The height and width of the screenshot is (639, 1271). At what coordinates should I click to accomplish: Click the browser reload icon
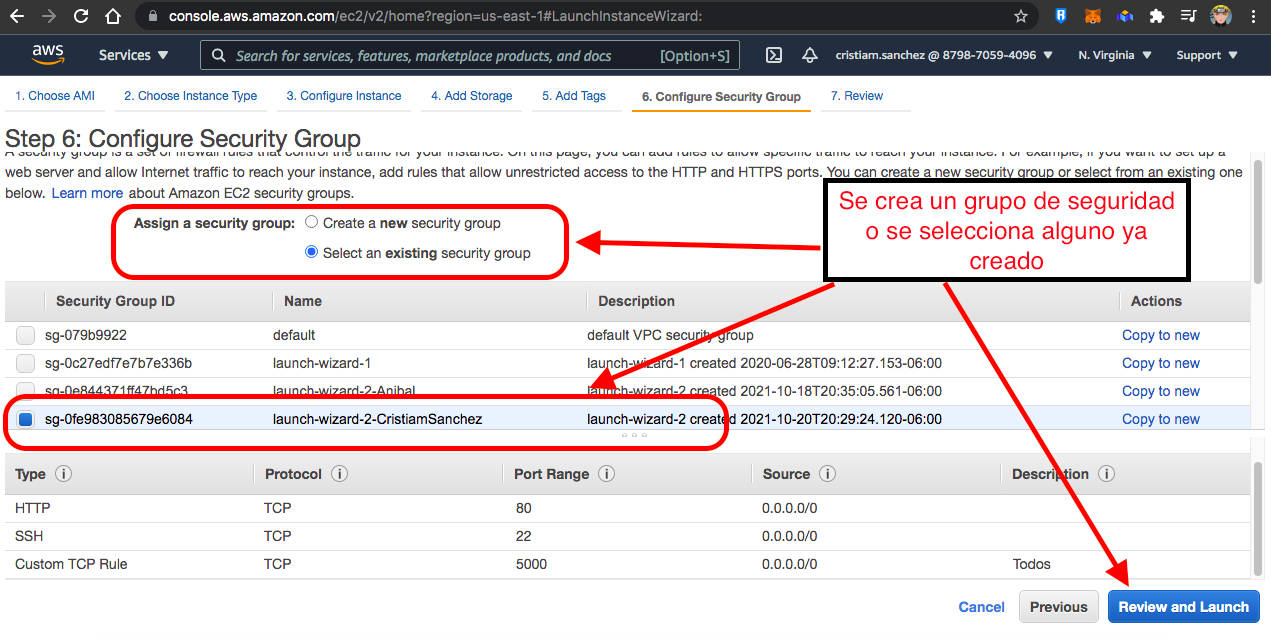[81, 16]
